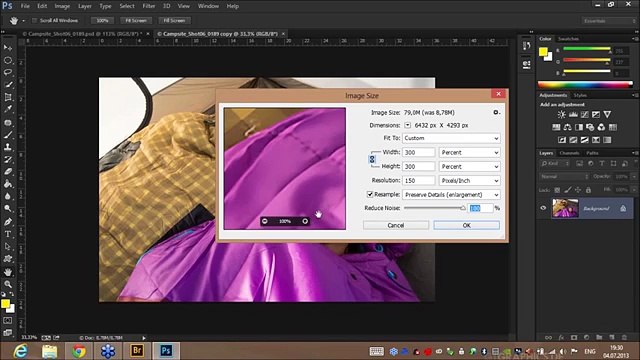Select the Brush tool
Screen dimensions: 640x360
point(8,135)
